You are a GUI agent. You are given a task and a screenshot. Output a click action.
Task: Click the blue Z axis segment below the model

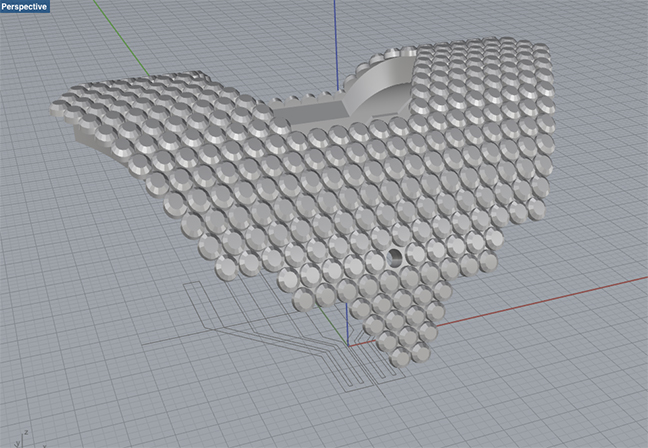coord(346,320)
